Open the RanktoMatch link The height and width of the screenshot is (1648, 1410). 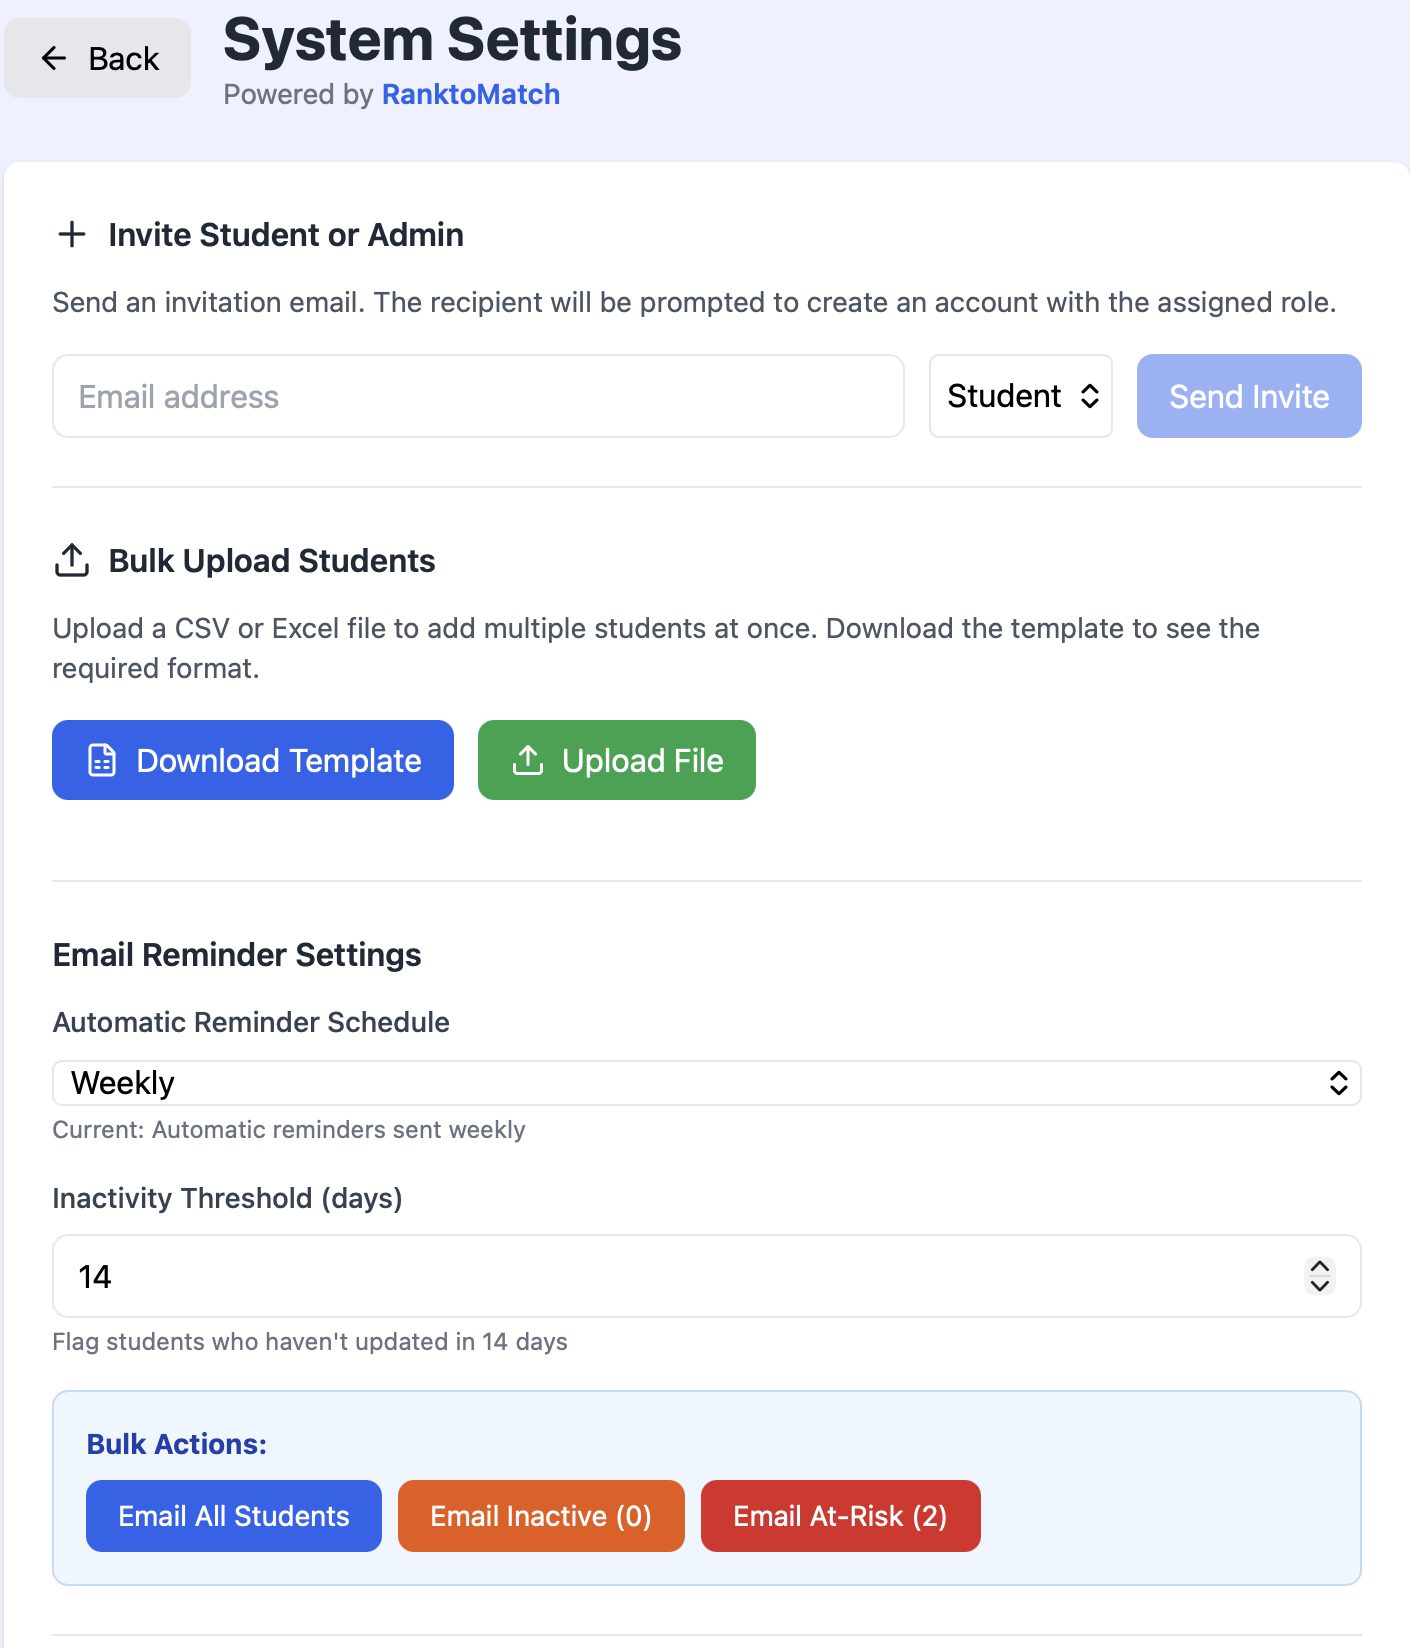click(x=470, y=94)
